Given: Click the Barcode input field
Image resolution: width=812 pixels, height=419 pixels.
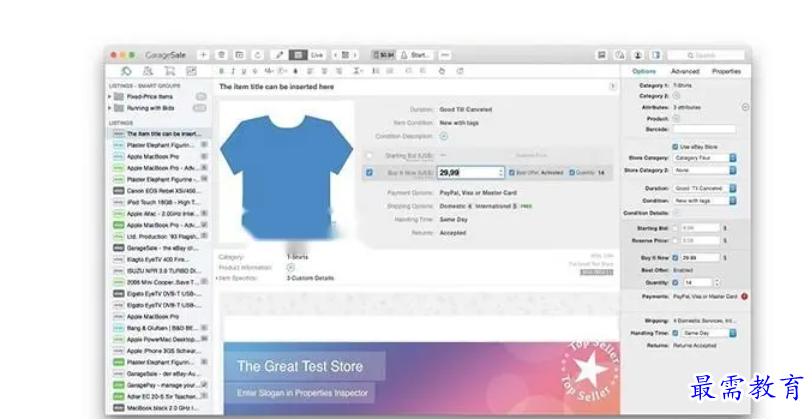Looking at the screenshot, I should coord(704,129).
